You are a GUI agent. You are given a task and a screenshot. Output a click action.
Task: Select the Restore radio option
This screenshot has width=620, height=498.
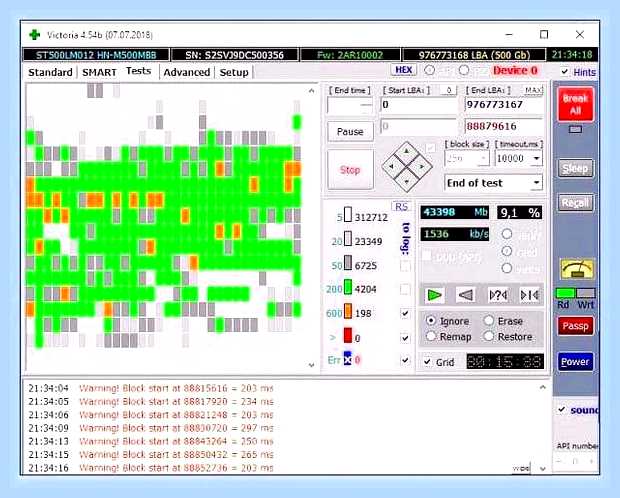[489, 336]
